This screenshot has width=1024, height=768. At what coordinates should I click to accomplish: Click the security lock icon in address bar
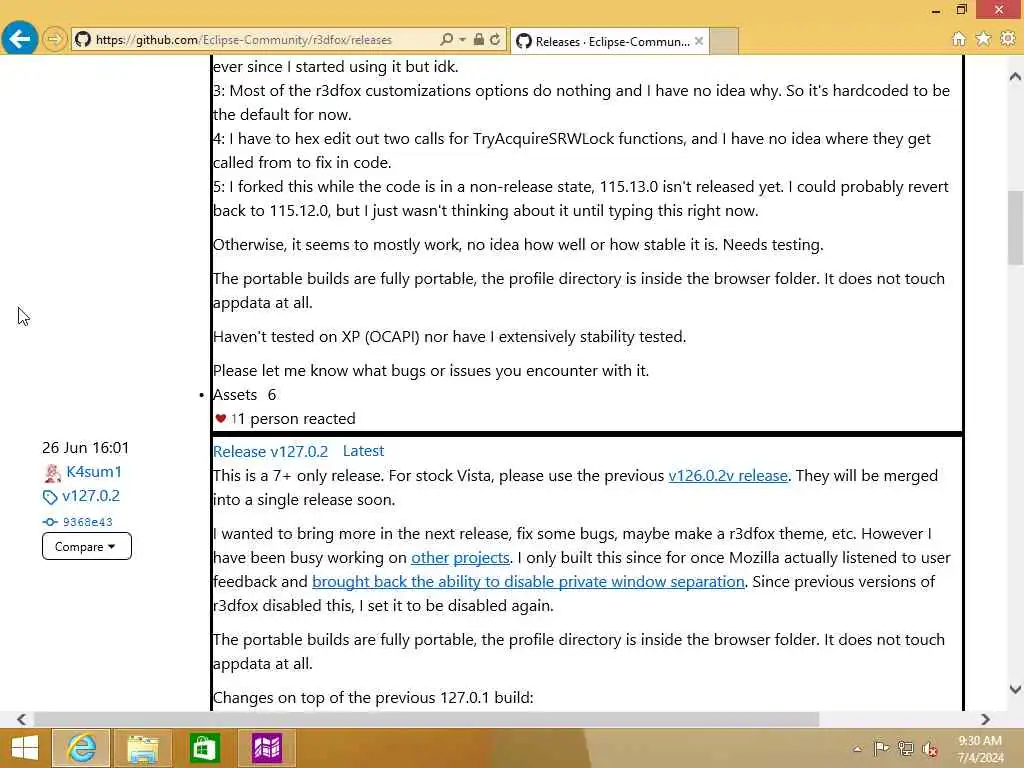click(x=479, y=39)
